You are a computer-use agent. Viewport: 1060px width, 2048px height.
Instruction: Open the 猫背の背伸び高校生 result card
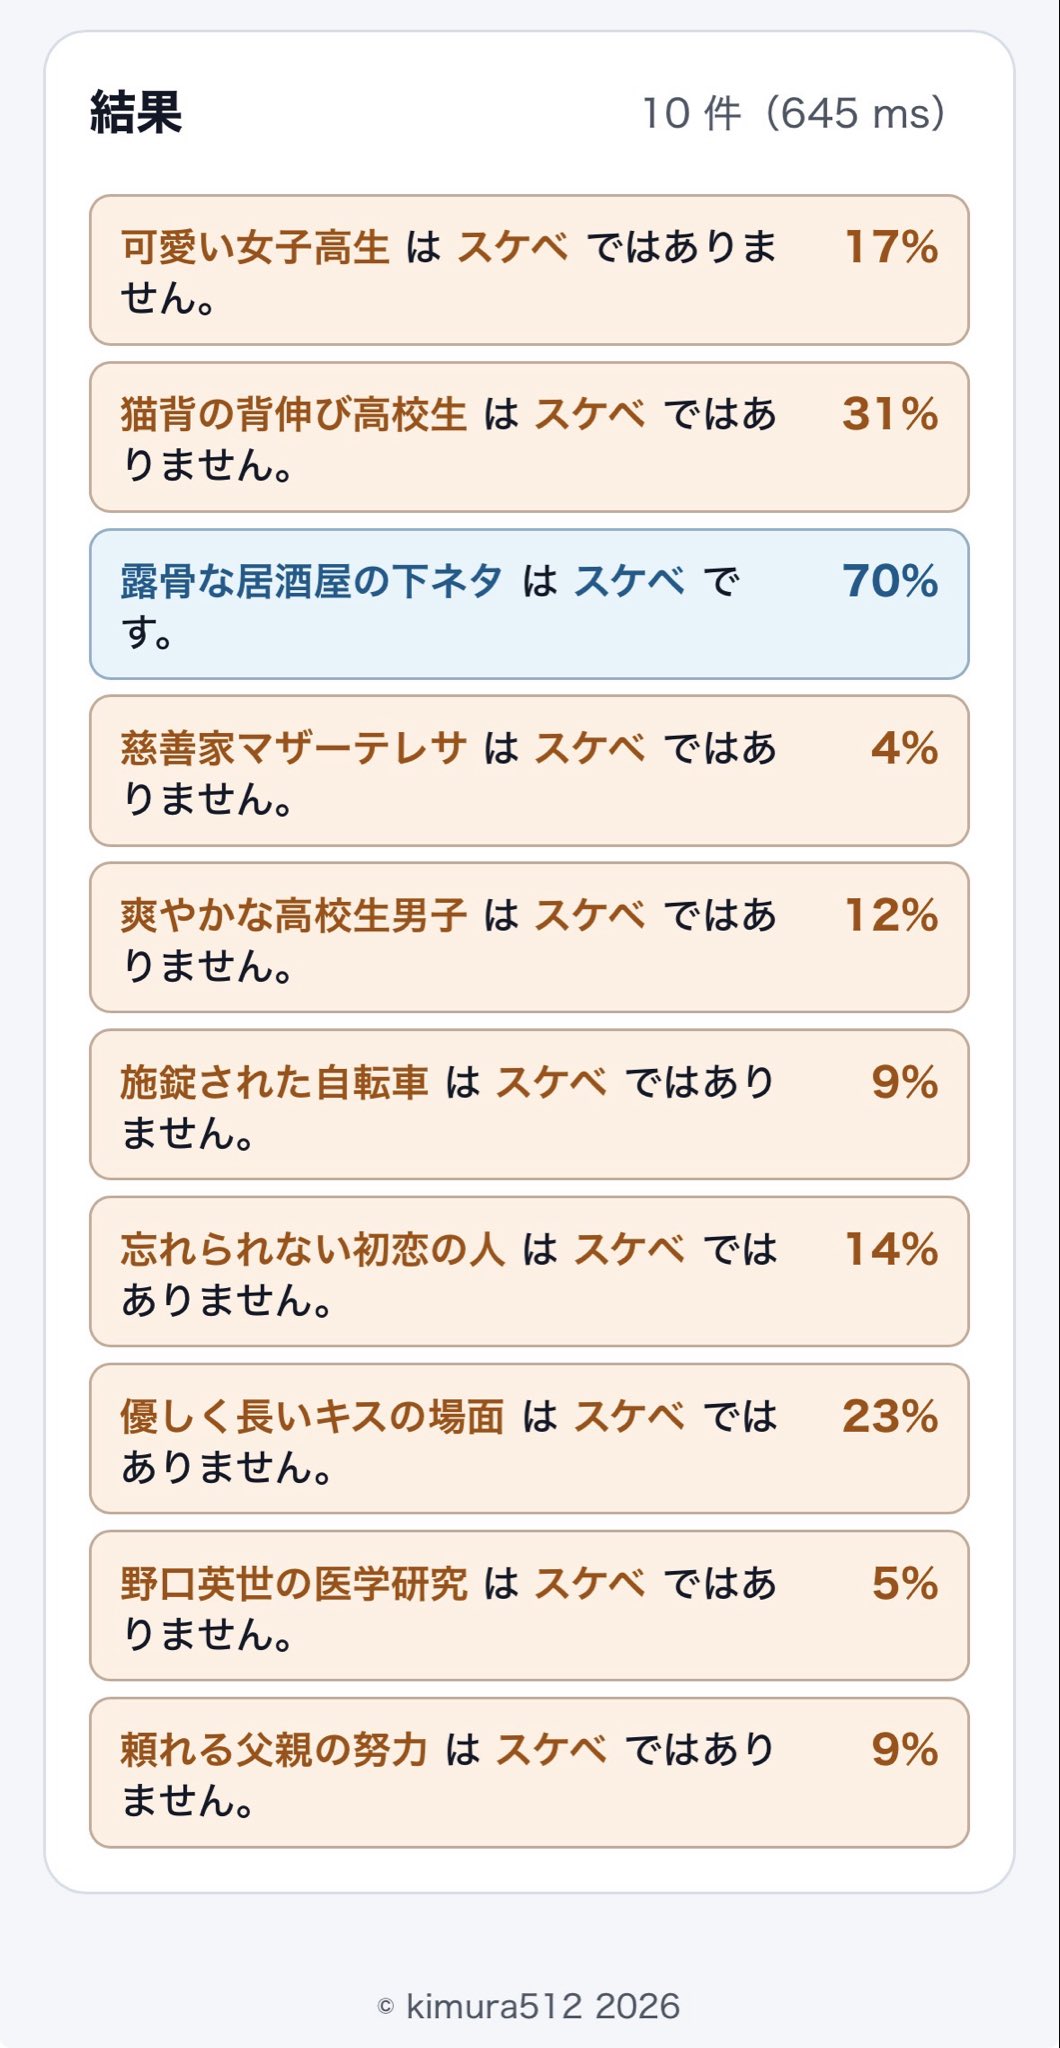pyautogui.click(x=529, y=437)
